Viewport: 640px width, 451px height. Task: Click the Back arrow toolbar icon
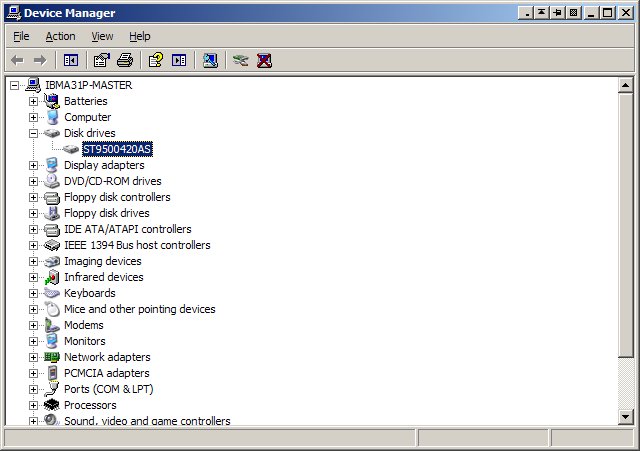pos(17,60)
